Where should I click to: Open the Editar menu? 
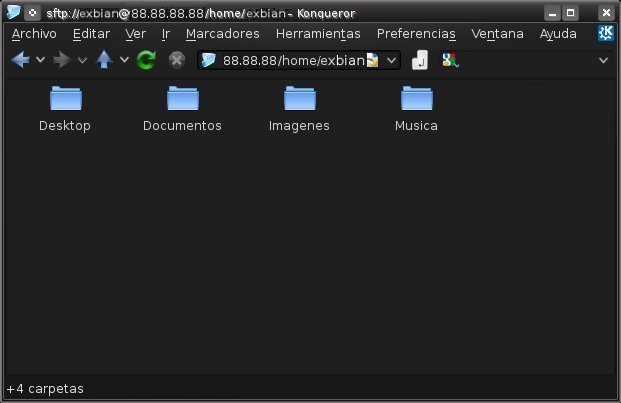pyautogui.click(x=91, y=34)
